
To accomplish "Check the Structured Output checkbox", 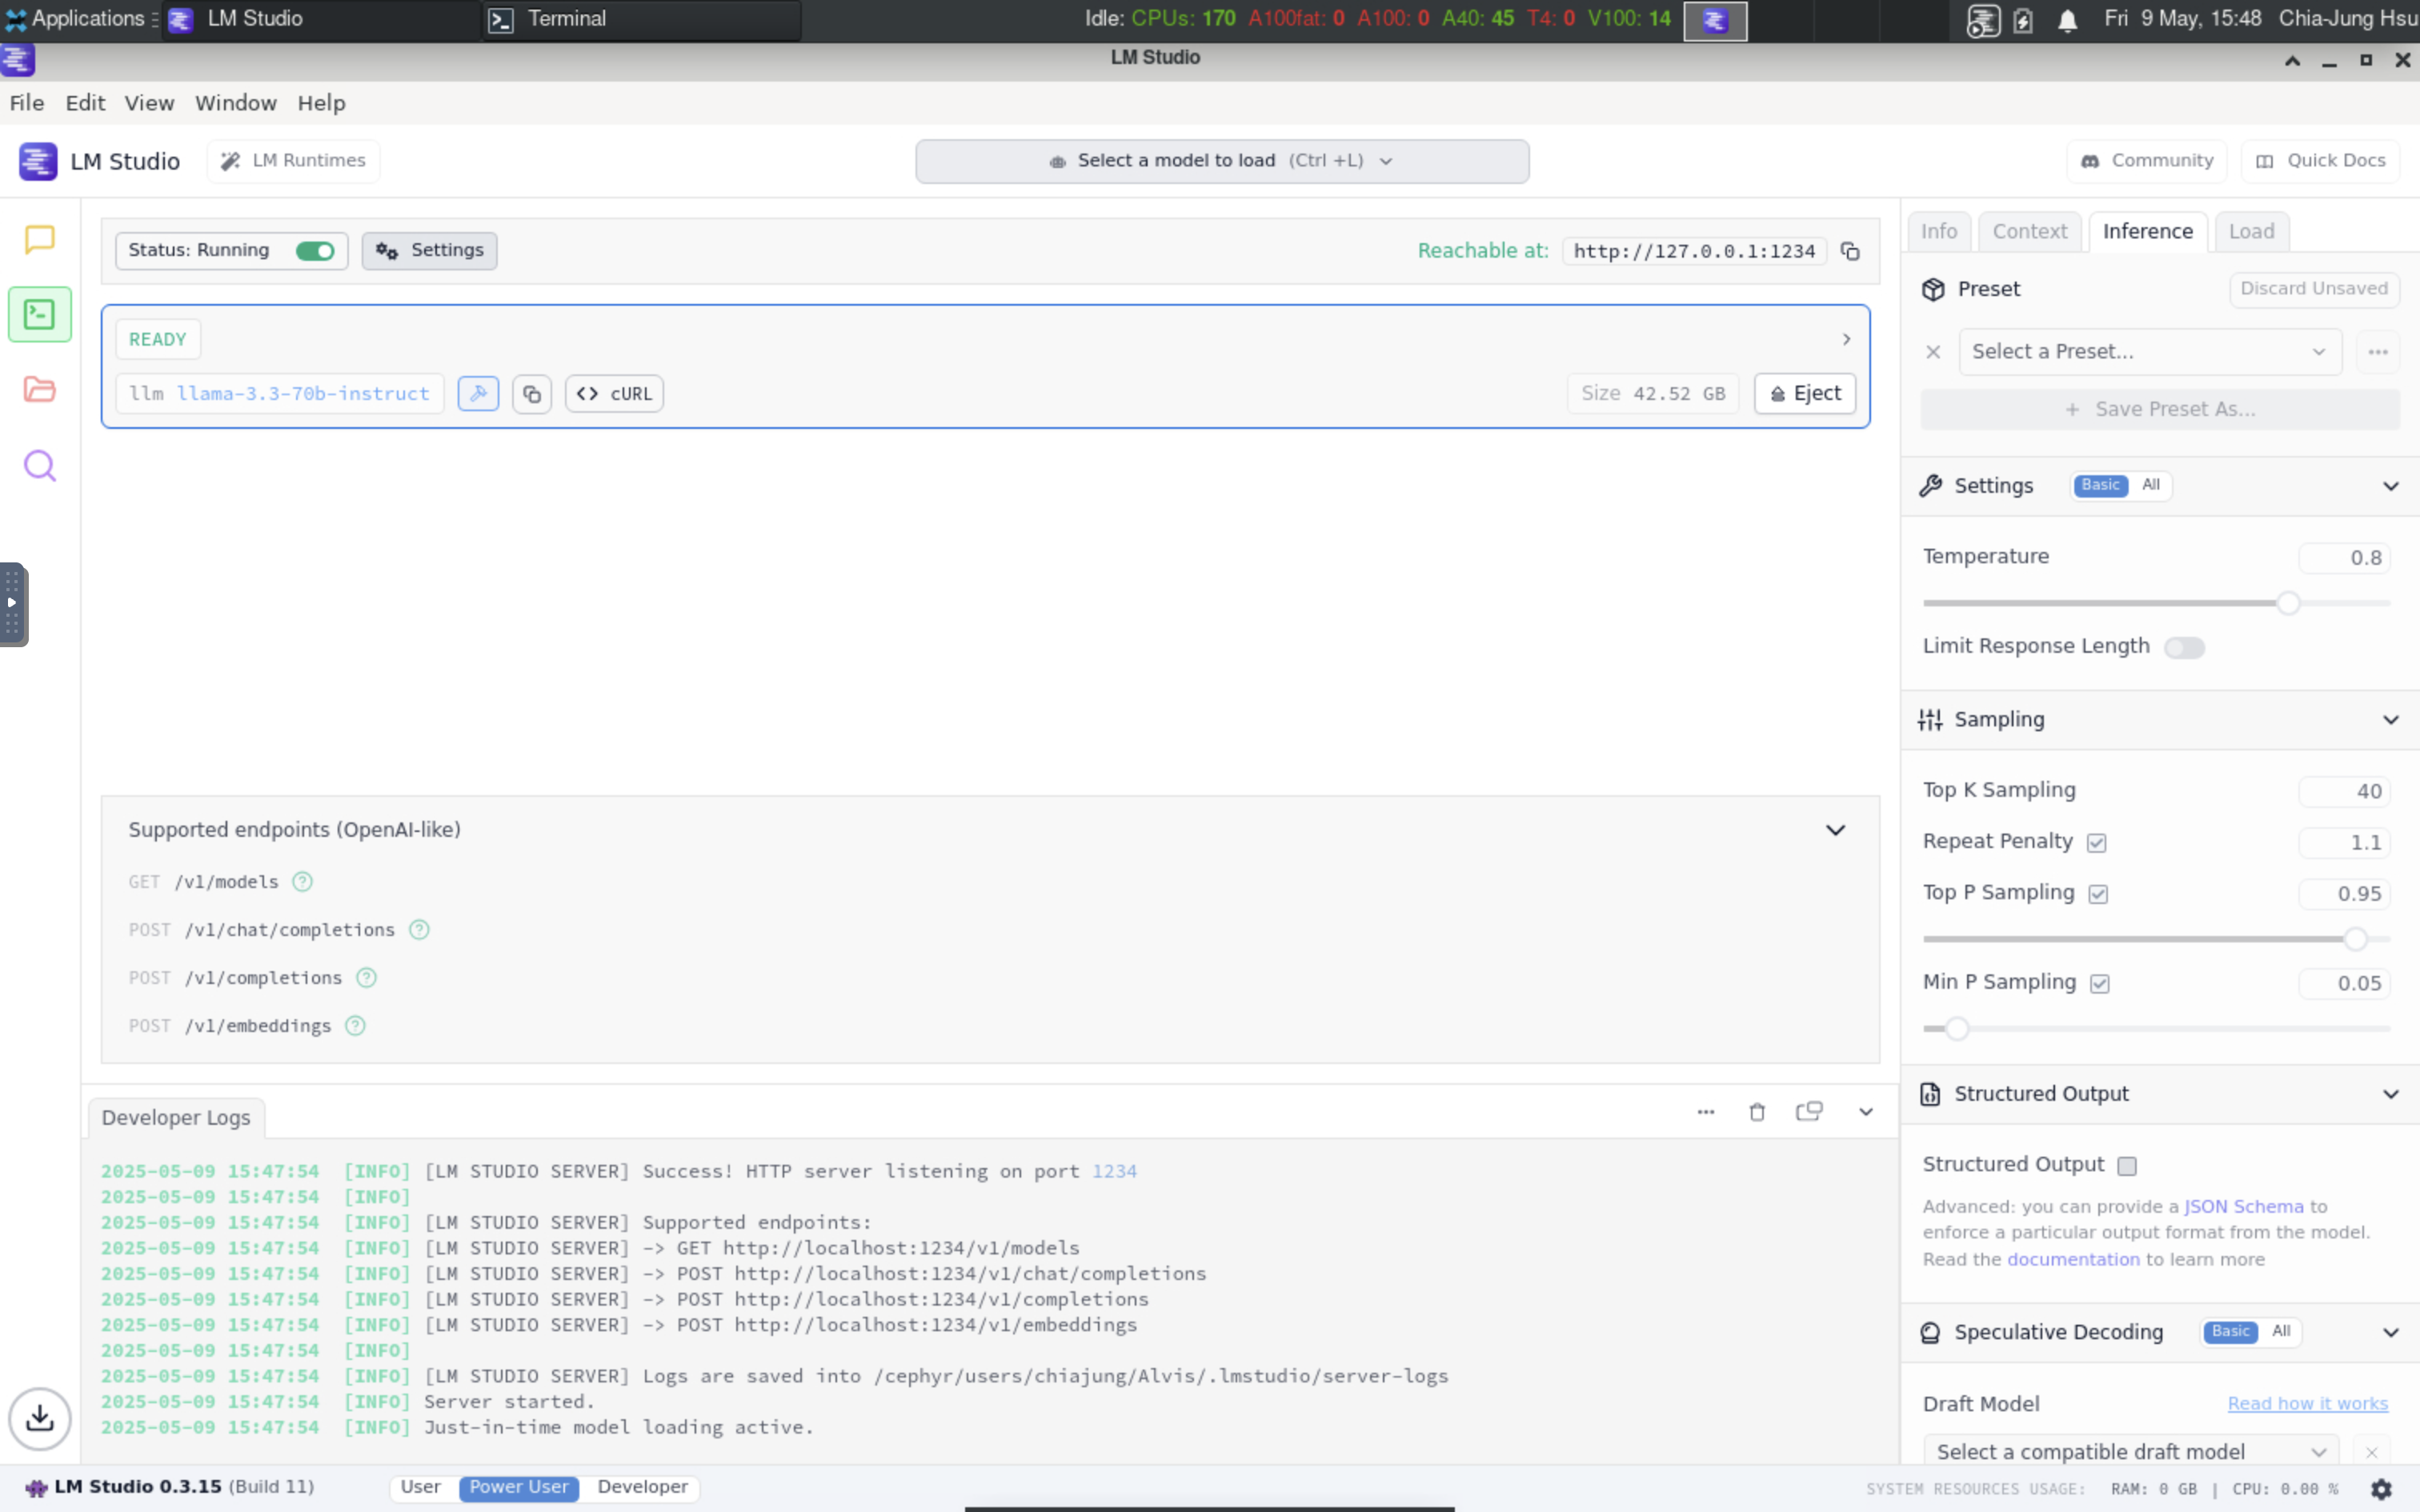I will tap(2127, 1165).
